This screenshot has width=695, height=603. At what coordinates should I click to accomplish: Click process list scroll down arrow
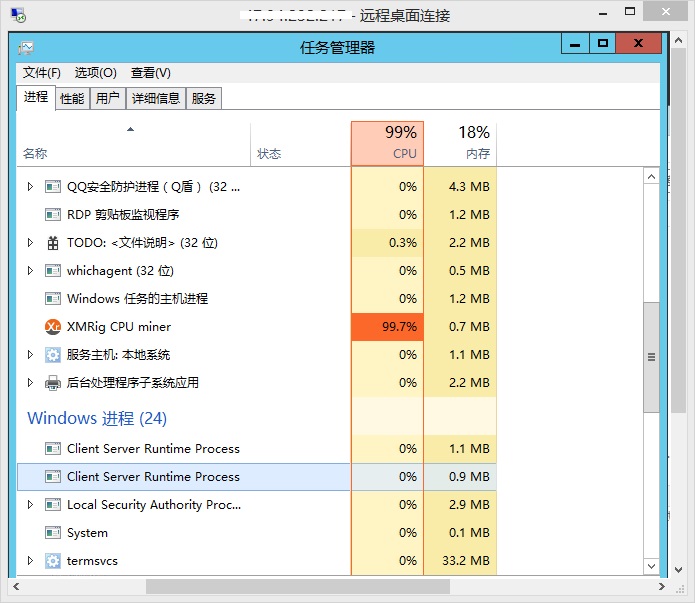[x=651, y=566]
